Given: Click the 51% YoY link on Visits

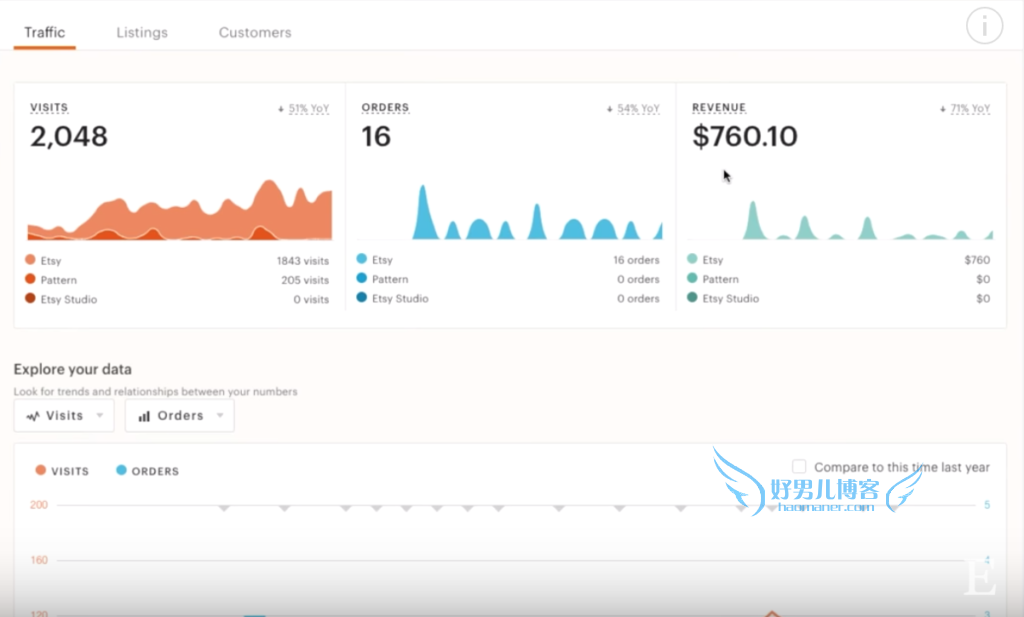Looking at the screenshot, I should pos(309,108).
